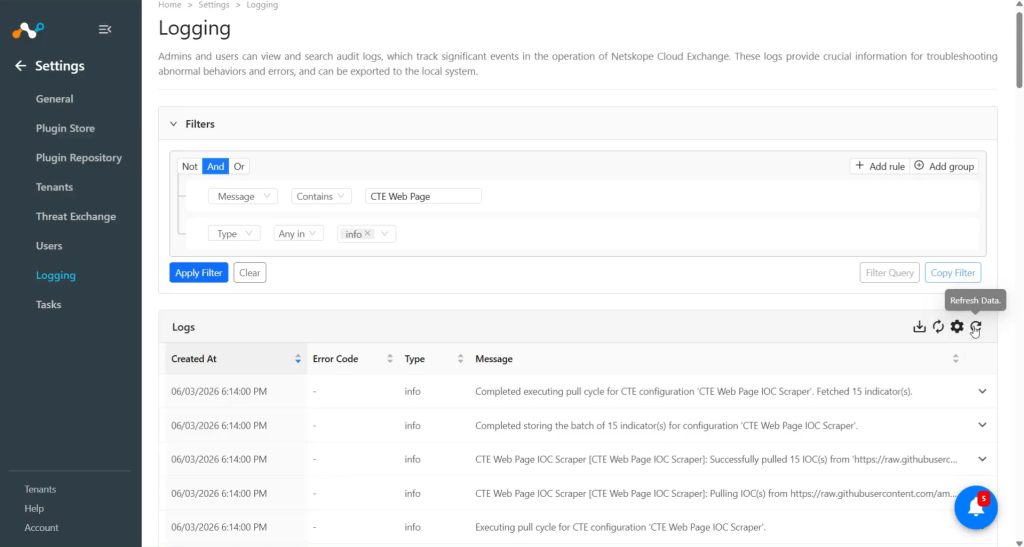The image size is (1024, 547).
Task: Click the plus icon Add rule button
Action: click(880, 166)
